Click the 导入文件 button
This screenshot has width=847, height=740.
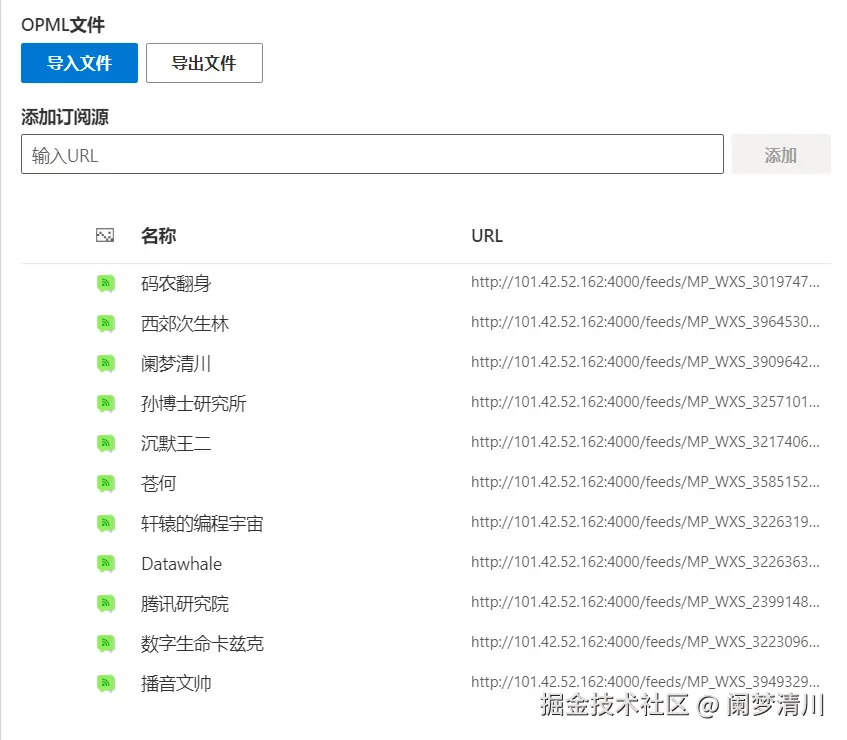click(x=79, y=63)
